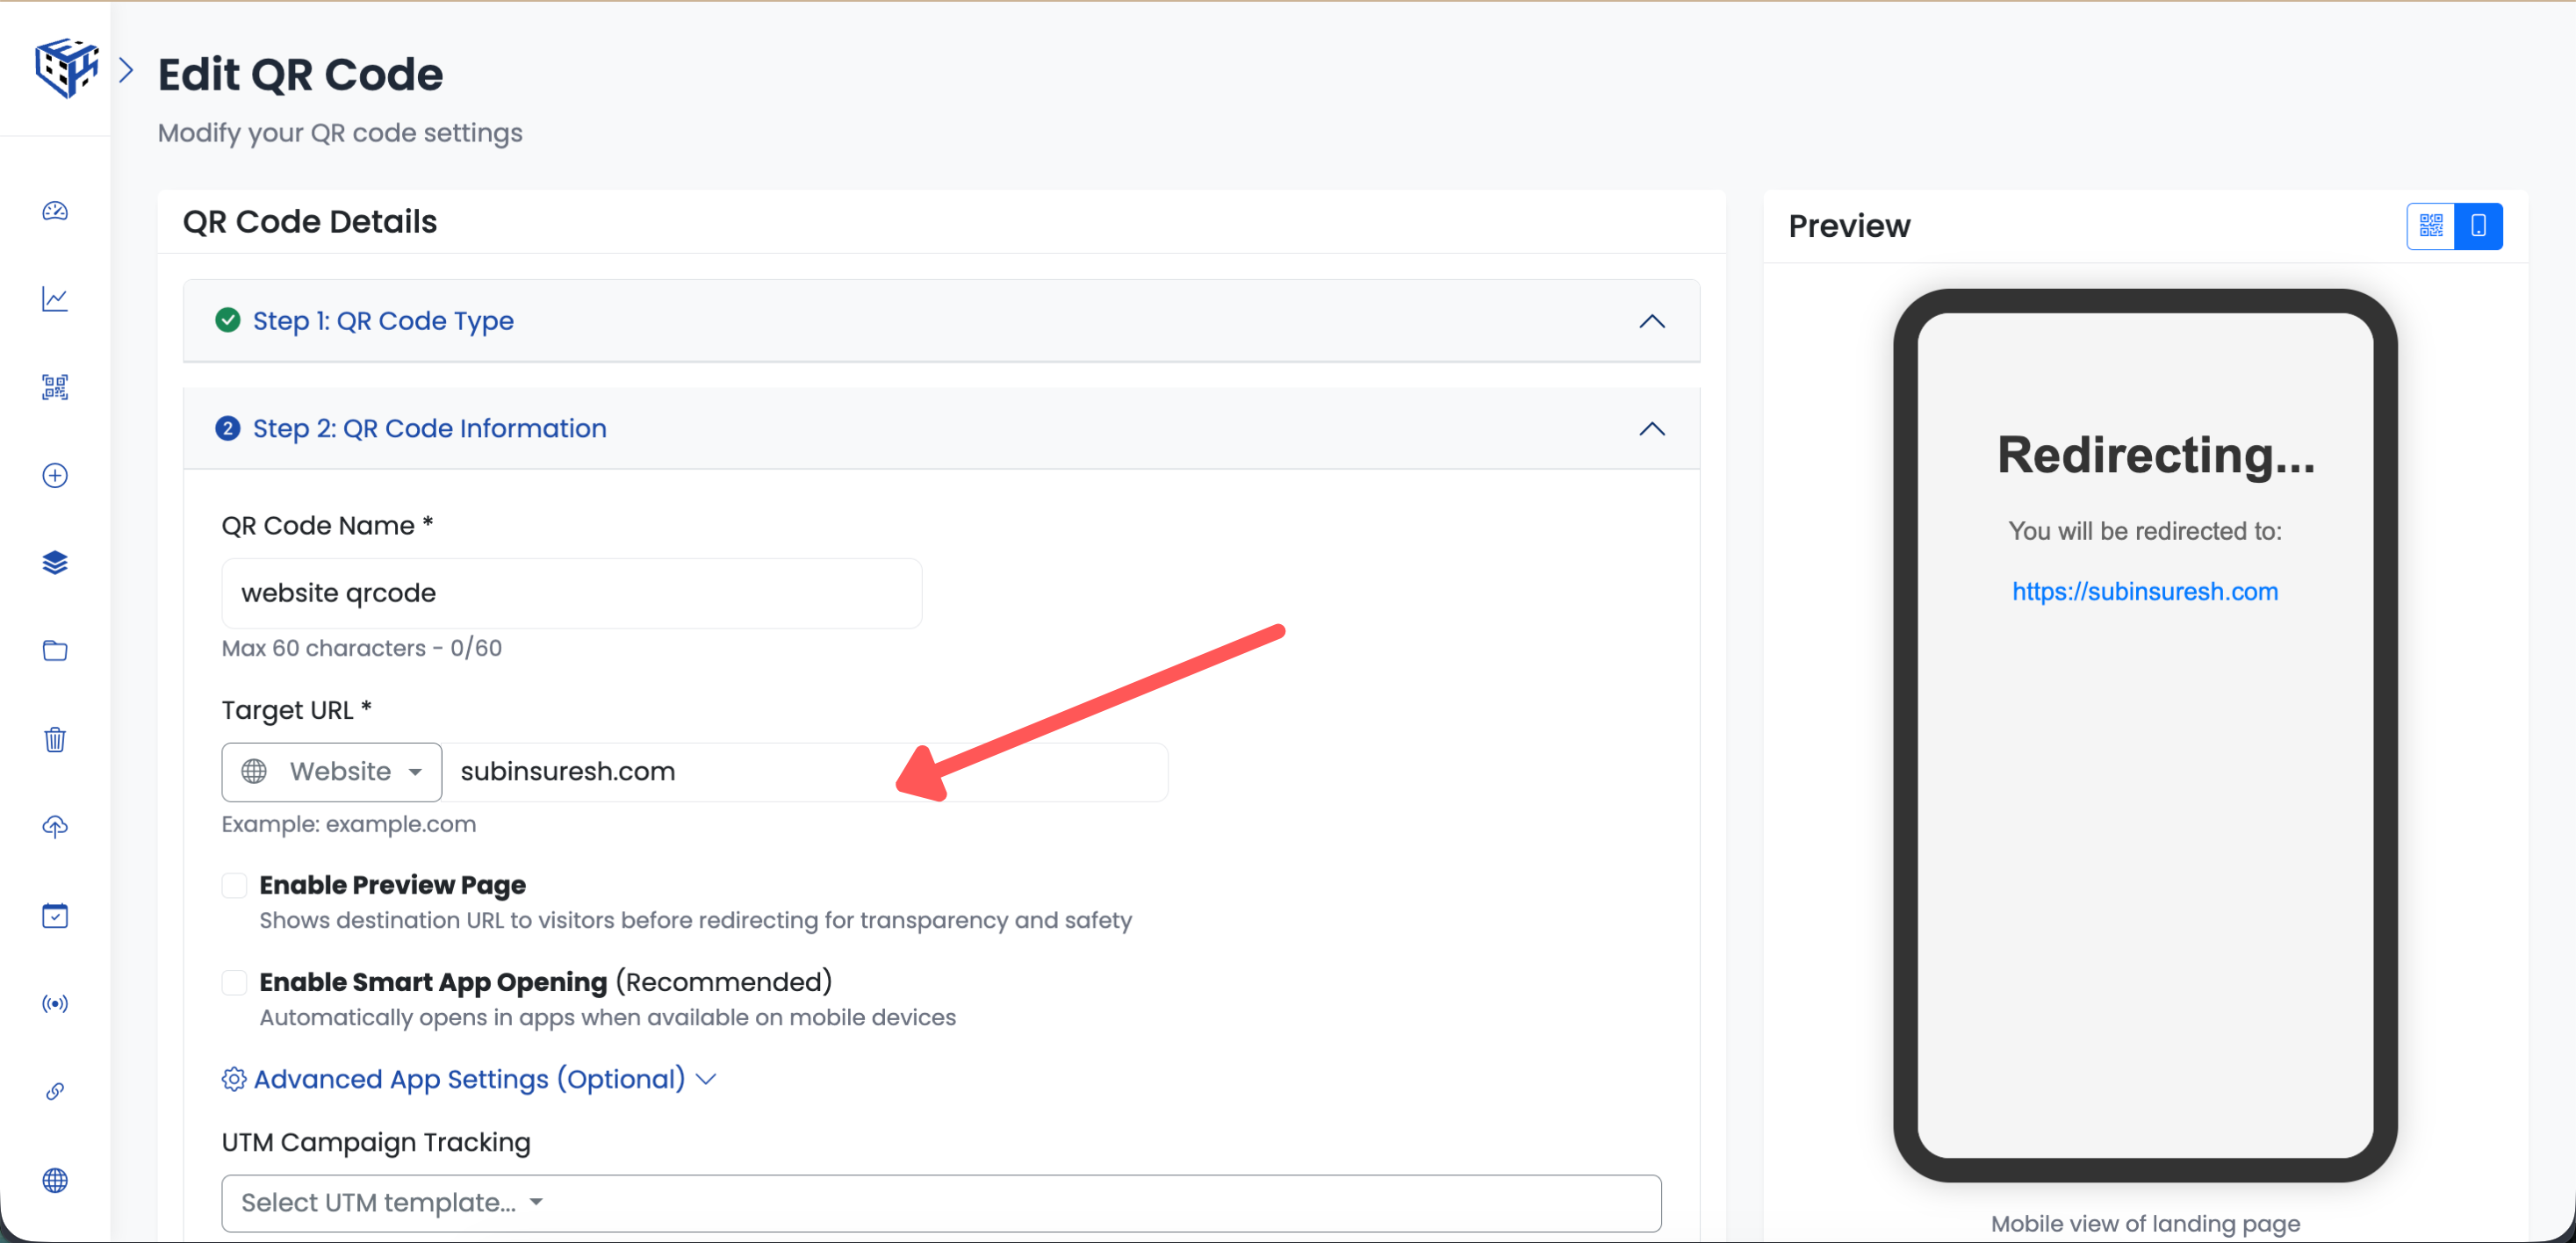Collapse Step 2: QR Code Information section
The image size is (2576, 1243).
pyautogui.click(x=1651, y=429)
